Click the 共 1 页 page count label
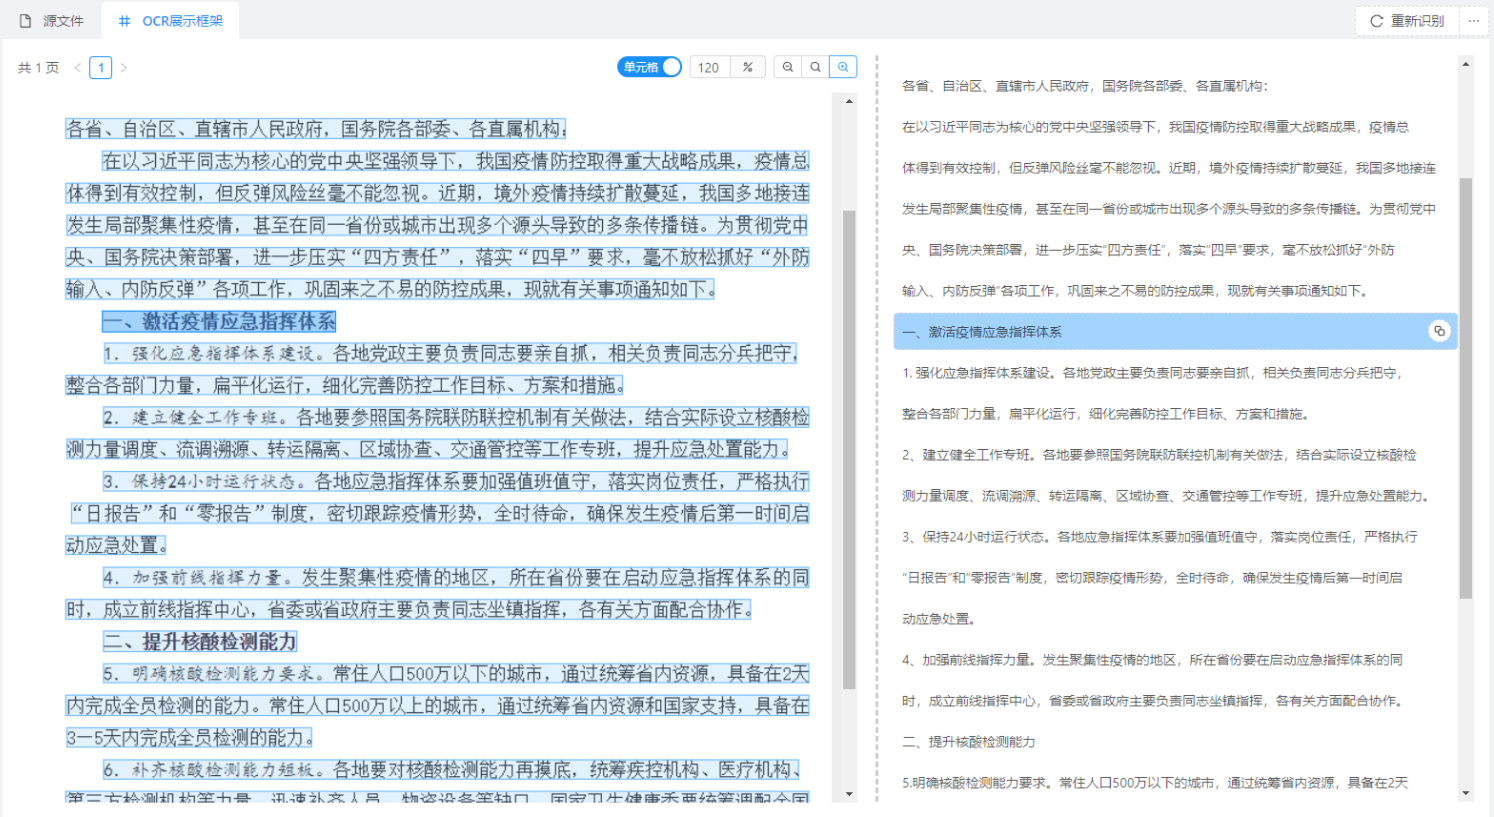1494x817 pixels. coord(38,68)
